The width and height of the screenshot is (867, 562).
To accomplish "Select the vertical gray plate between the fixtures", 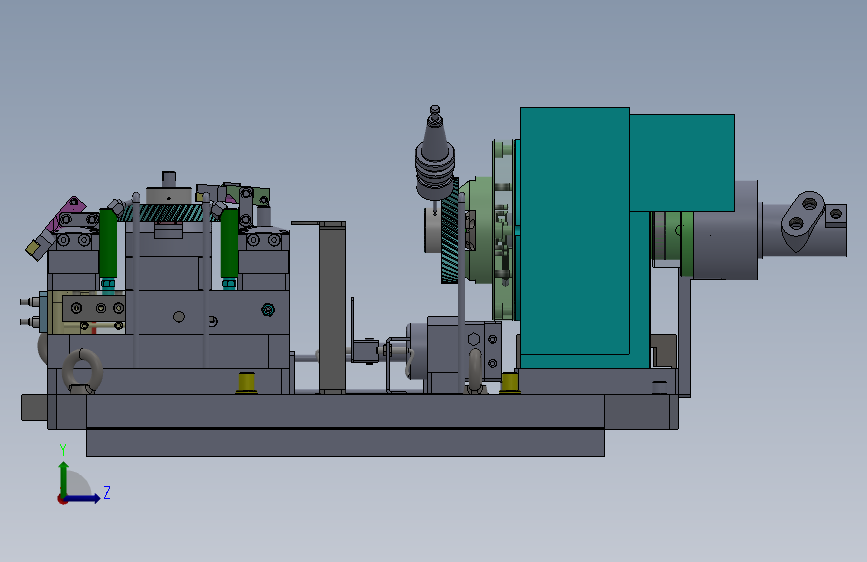I will (332, 308).
